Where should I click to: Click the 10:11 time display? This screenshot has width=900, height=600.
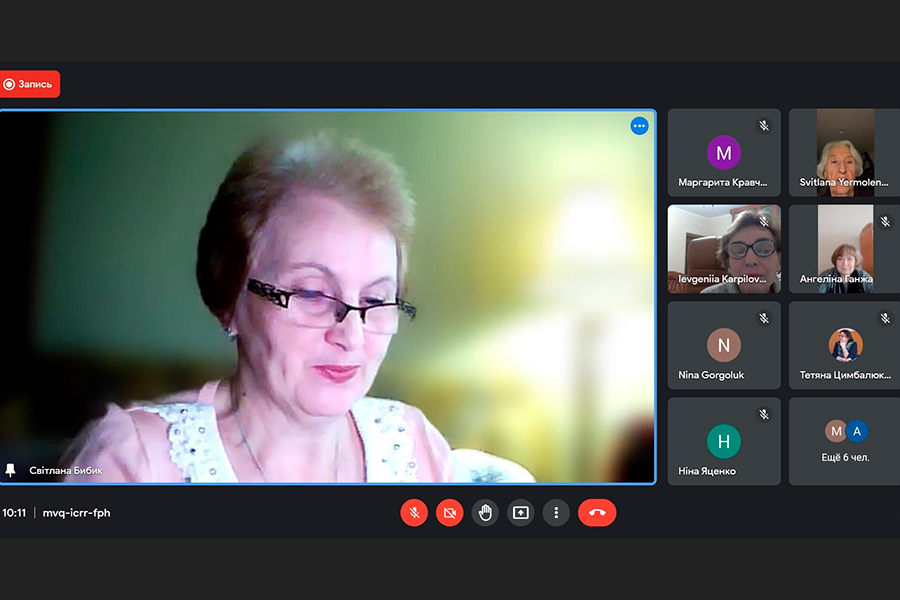coord(14,513)
